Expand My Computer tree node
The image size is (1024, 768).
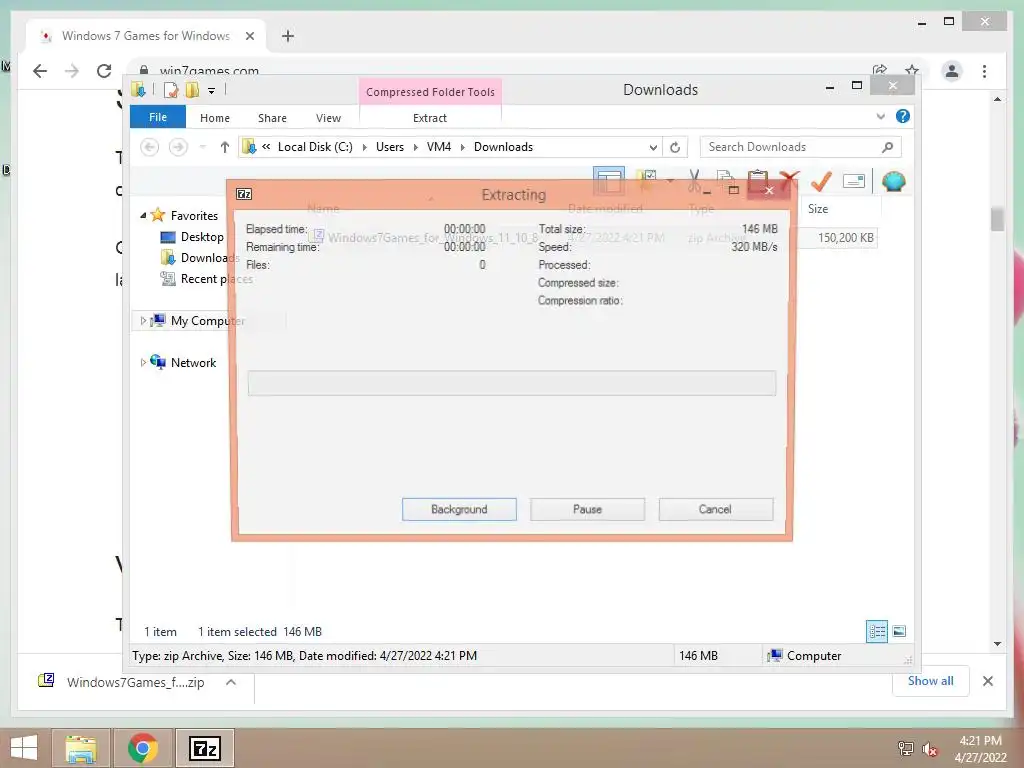[143, 321]
